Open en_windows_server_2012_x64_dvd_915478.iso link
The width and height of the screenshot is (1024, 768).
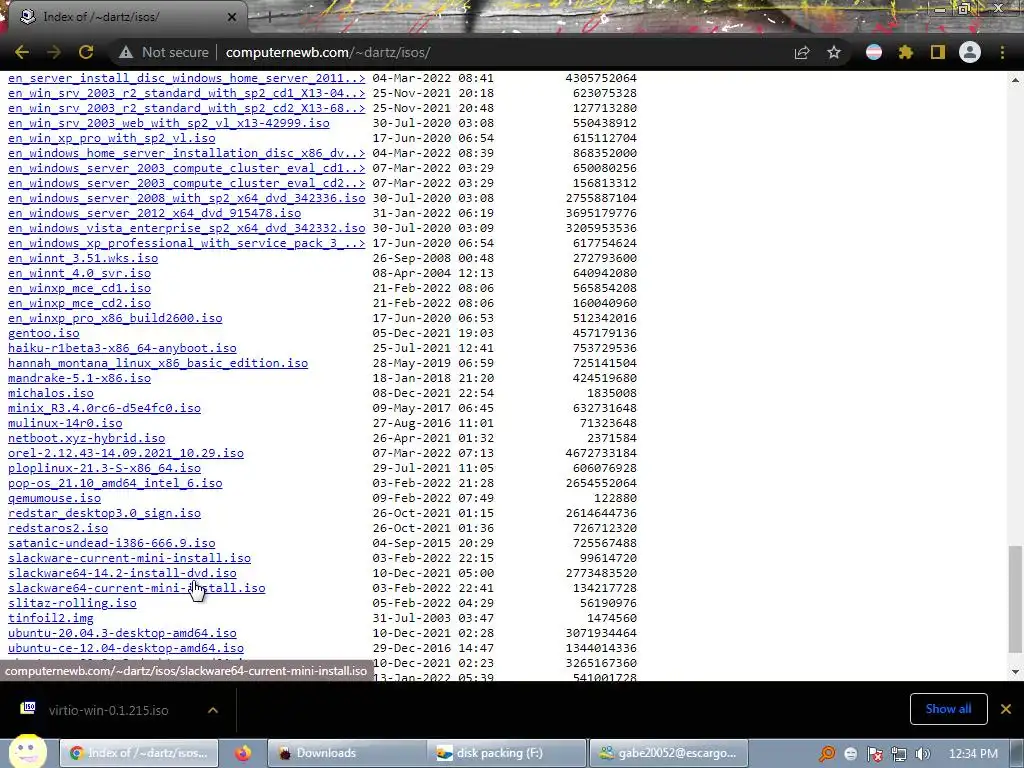pyautogui.click(x=154, y=213)
